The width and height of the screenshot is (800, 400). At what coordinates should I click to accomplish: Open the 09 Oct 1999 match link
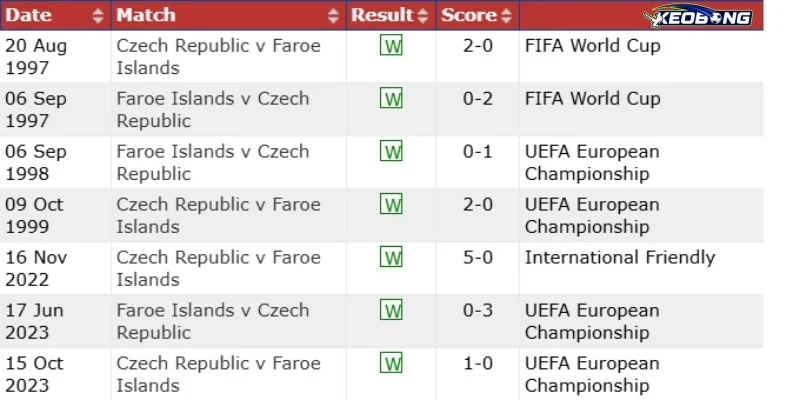pyautogui.click(x=218, y=215)
